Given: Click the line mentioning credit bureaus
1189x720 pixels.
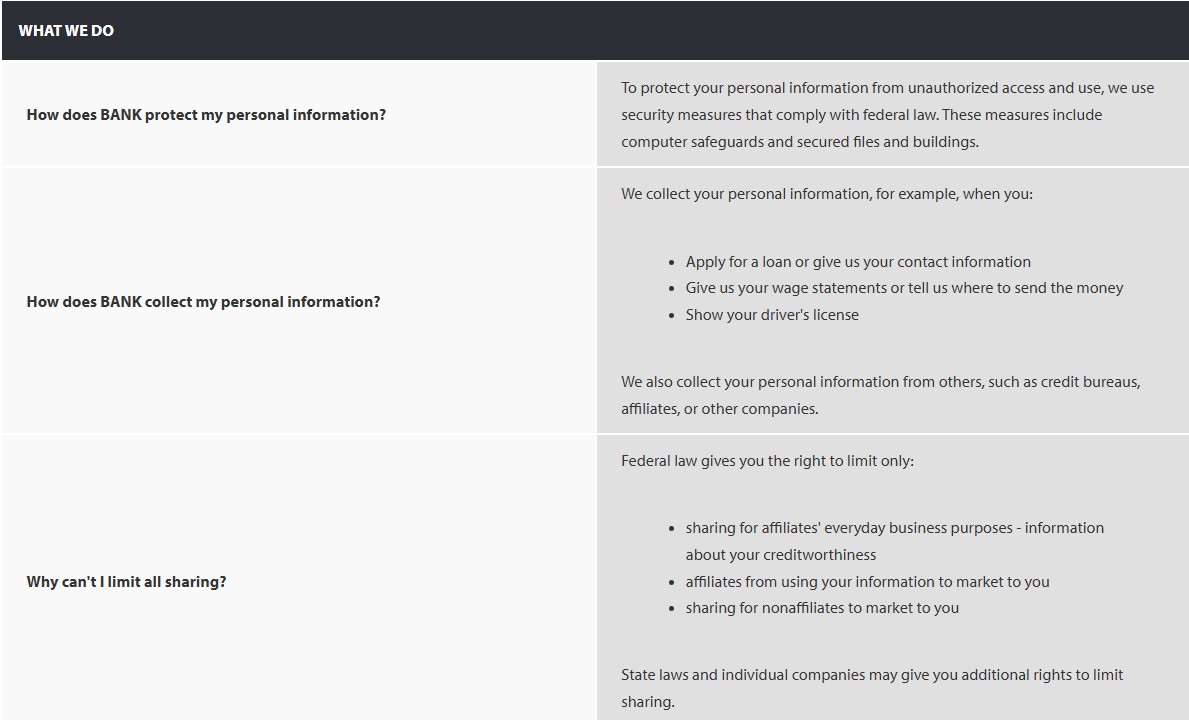Looking at the screenshot, I should coord(880,382).
